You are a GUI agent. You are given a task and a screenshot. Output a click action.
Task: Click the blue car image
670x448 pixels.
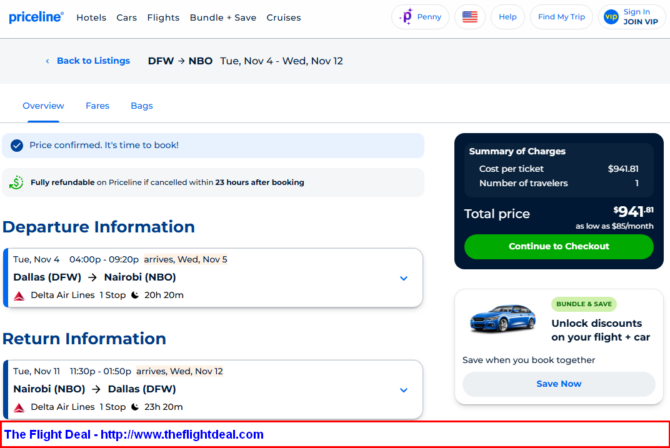pos(502,318)
